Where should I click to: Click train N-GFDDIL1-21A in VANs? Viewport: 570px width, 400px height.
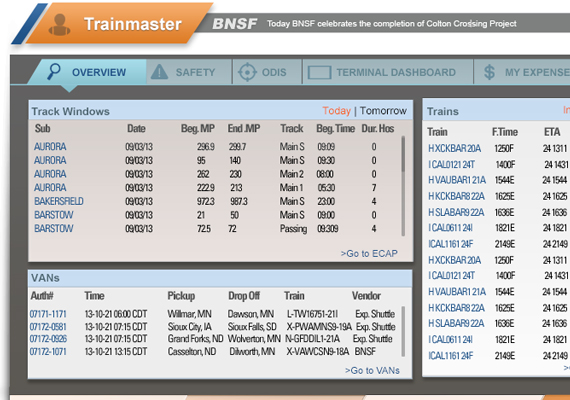click(313, 339)
